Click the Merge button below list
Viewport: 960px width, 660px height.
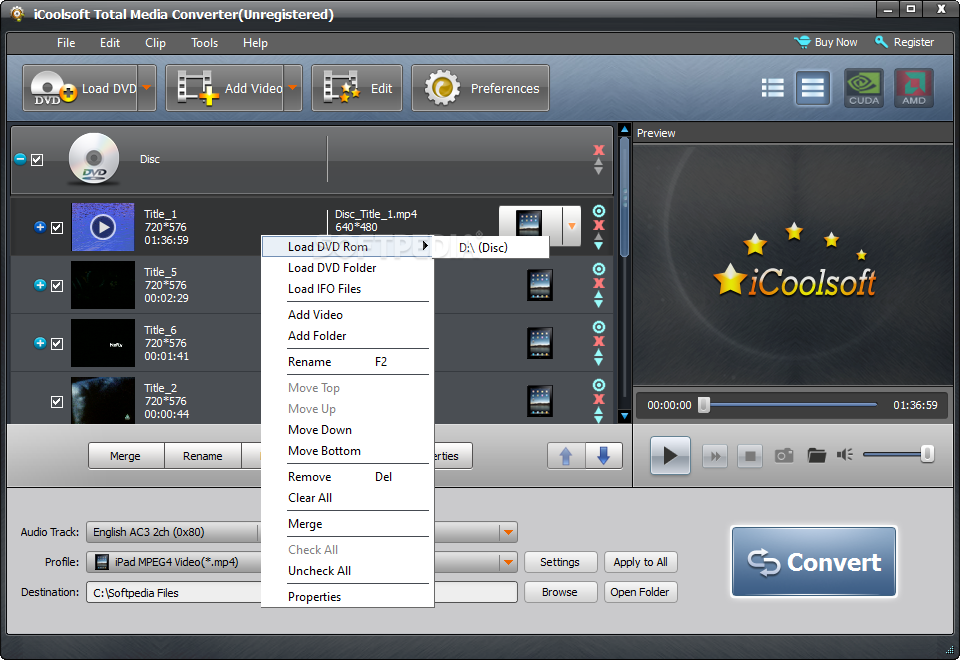[x=126, y=456]
